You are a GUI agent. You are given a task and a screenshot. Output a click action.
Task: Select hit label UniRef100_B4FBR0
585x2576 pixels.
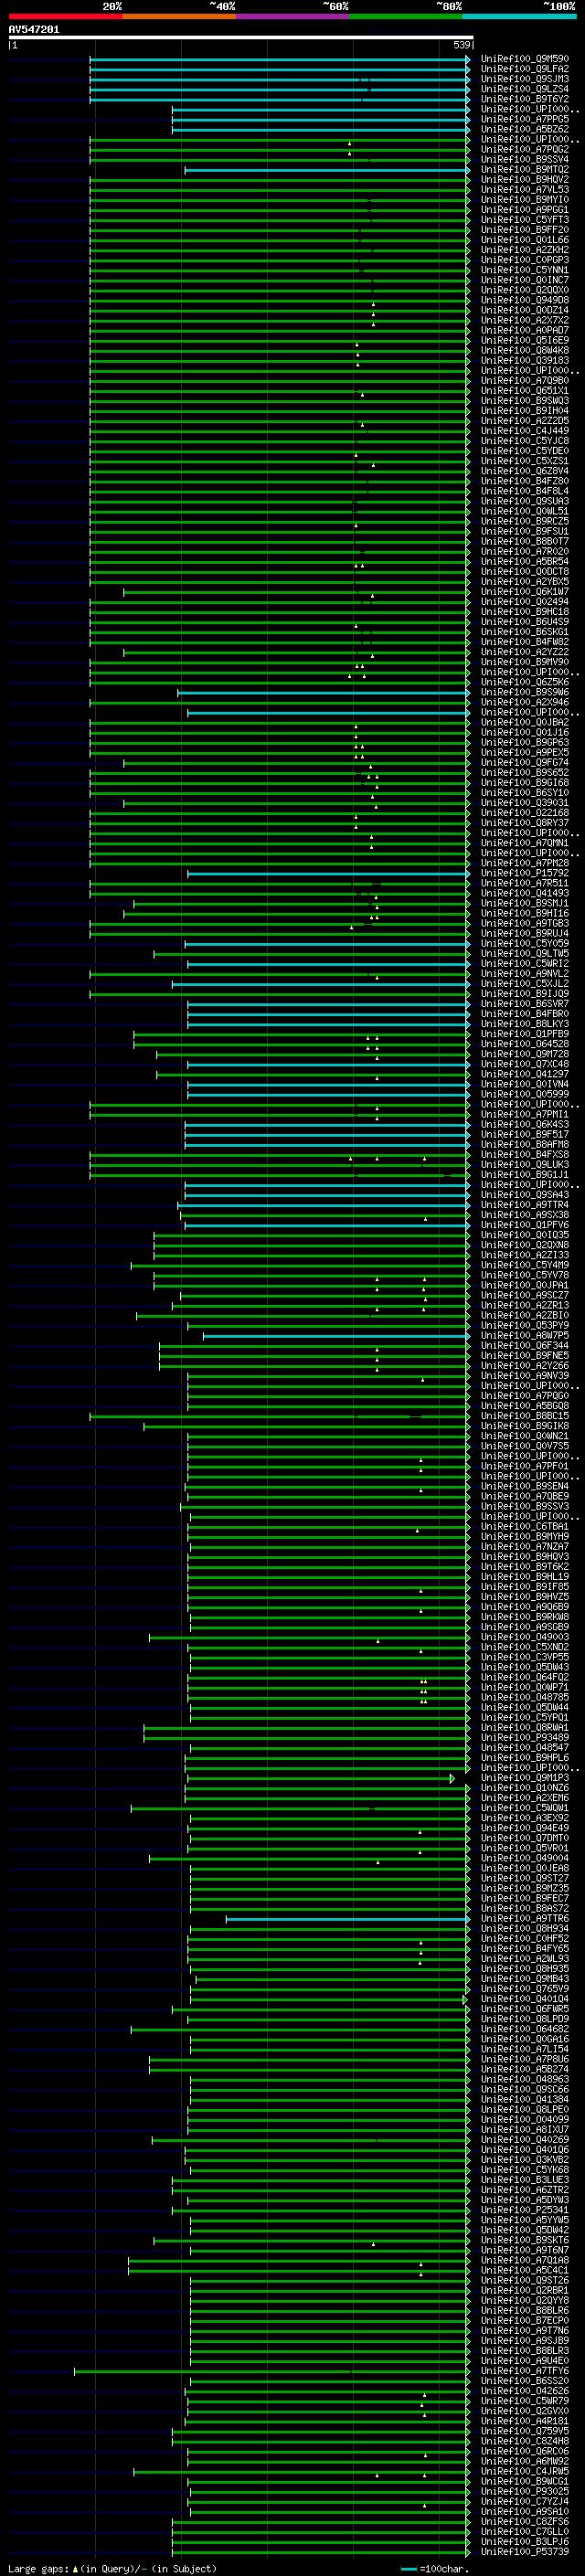tap(525, 1014)
